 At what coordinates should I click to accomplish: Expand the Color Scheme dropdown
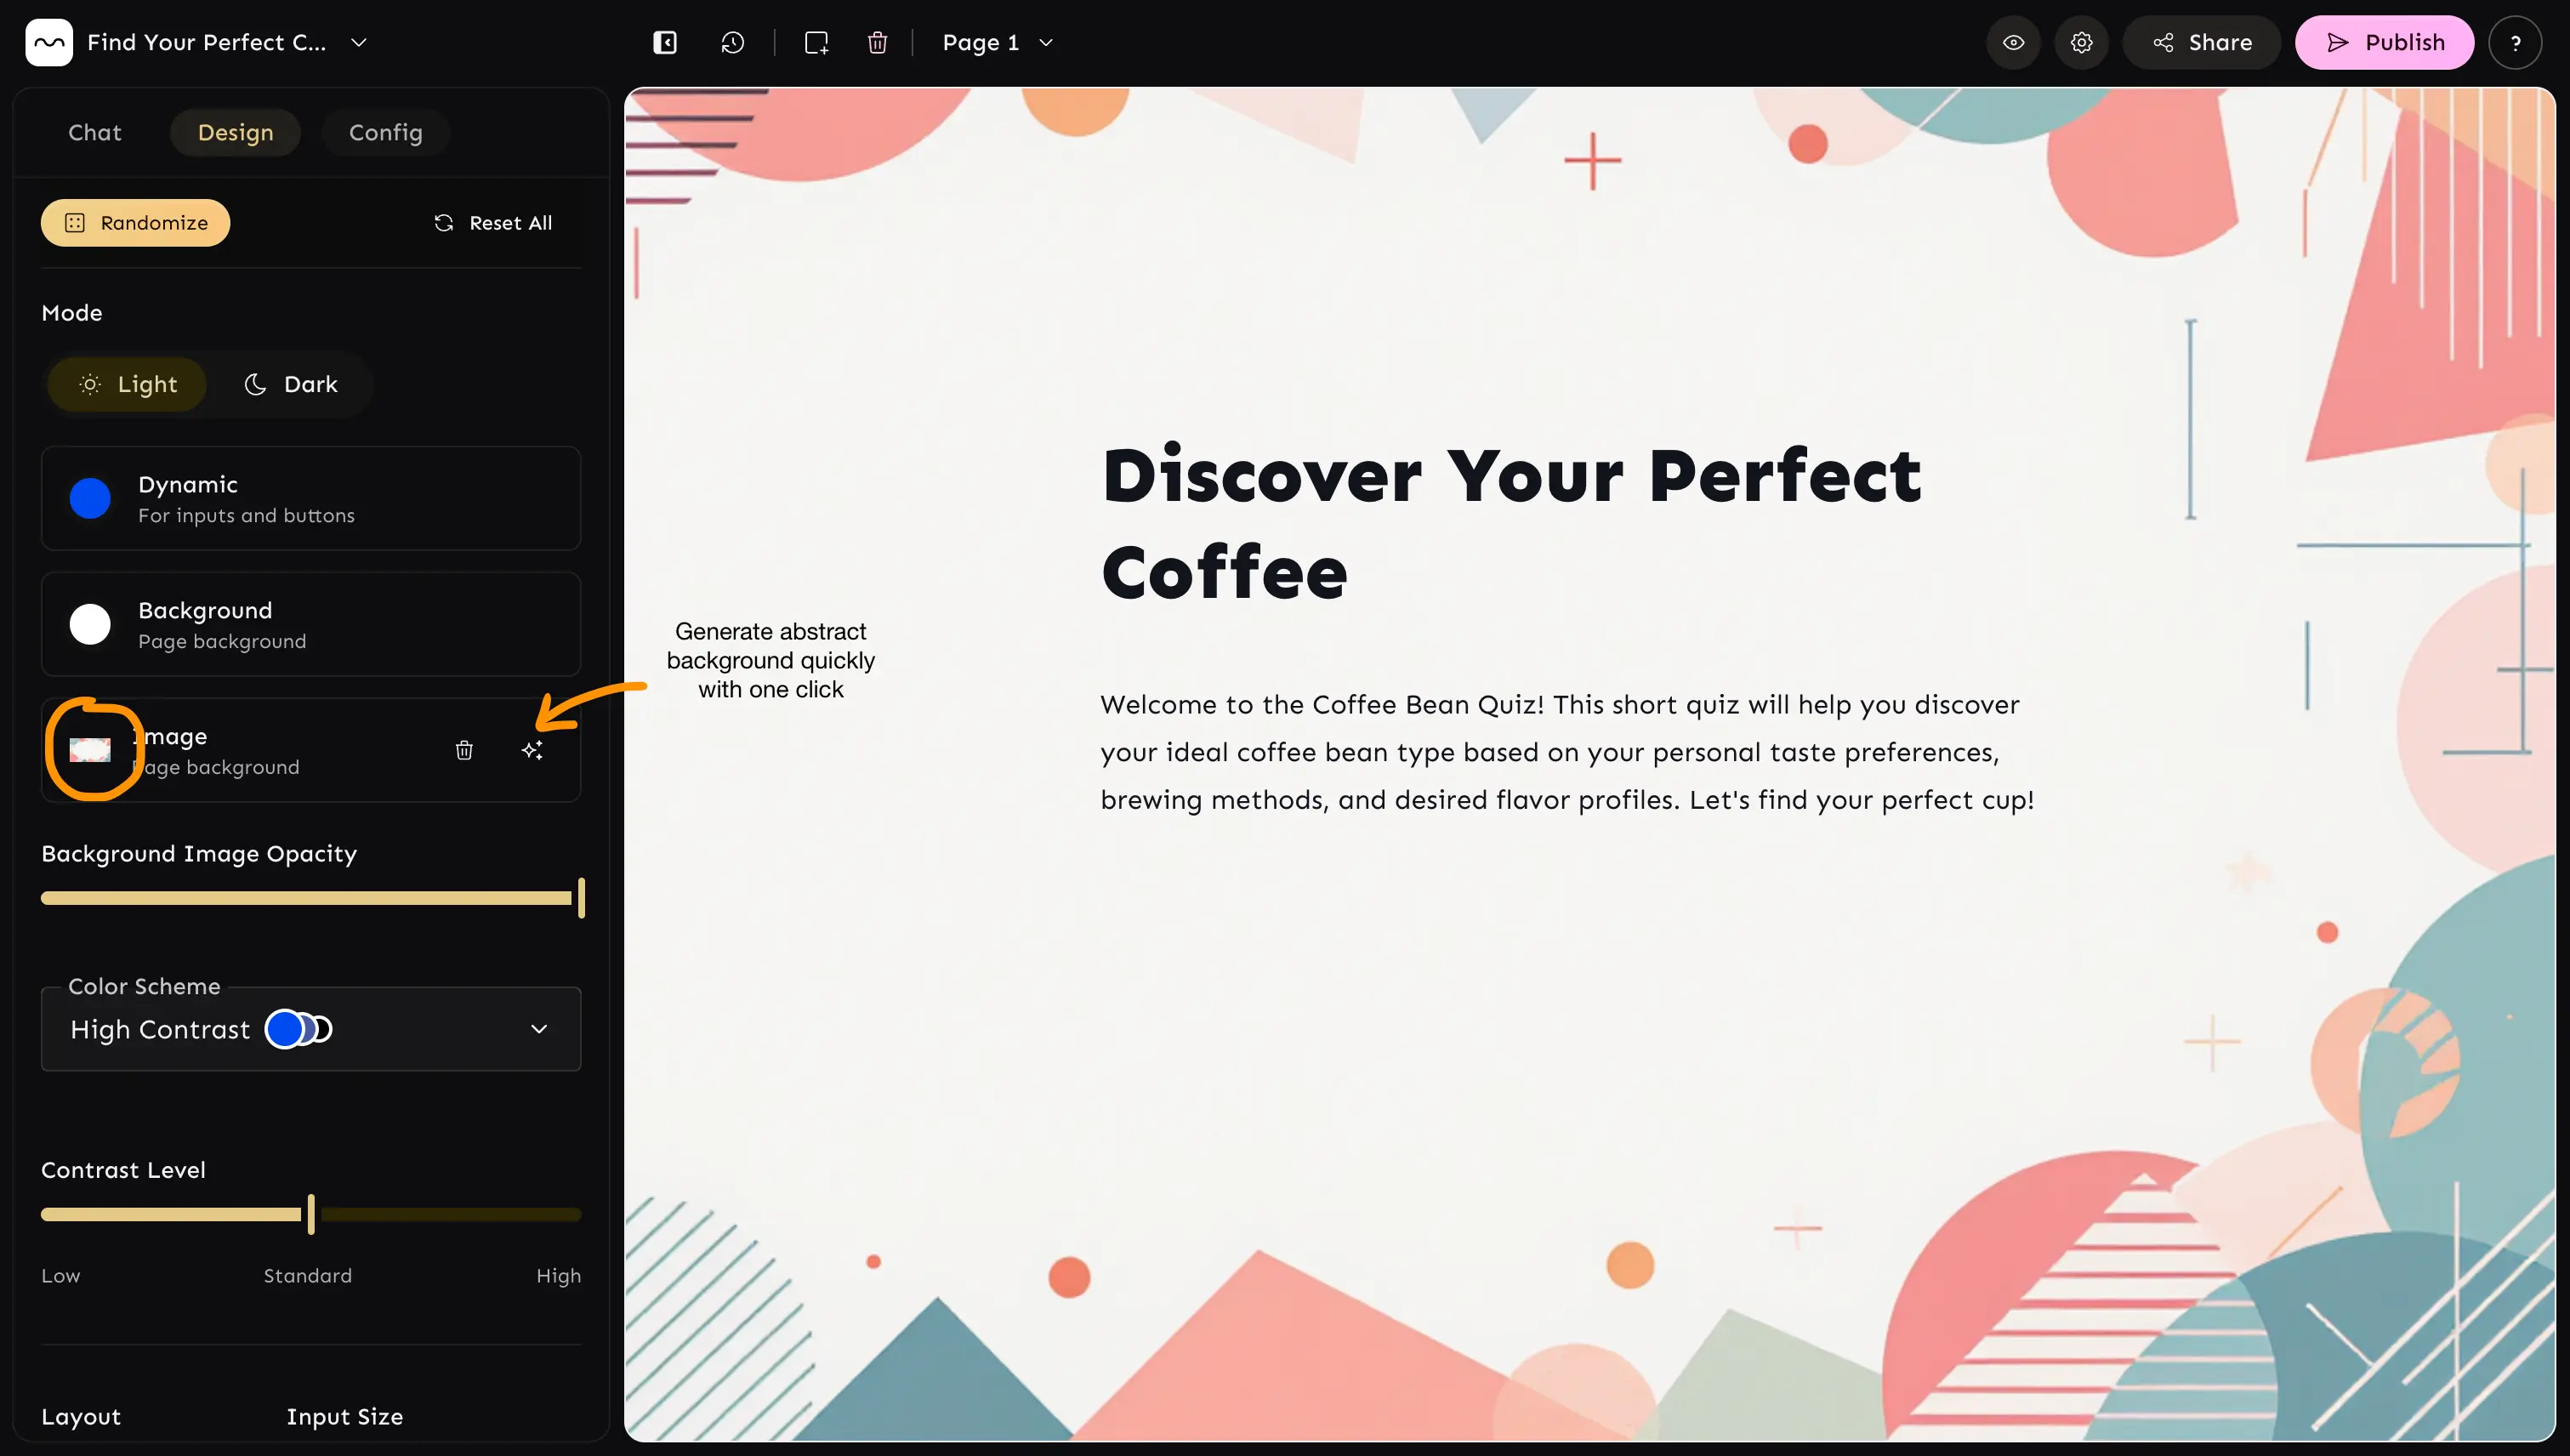[311, 1029]
